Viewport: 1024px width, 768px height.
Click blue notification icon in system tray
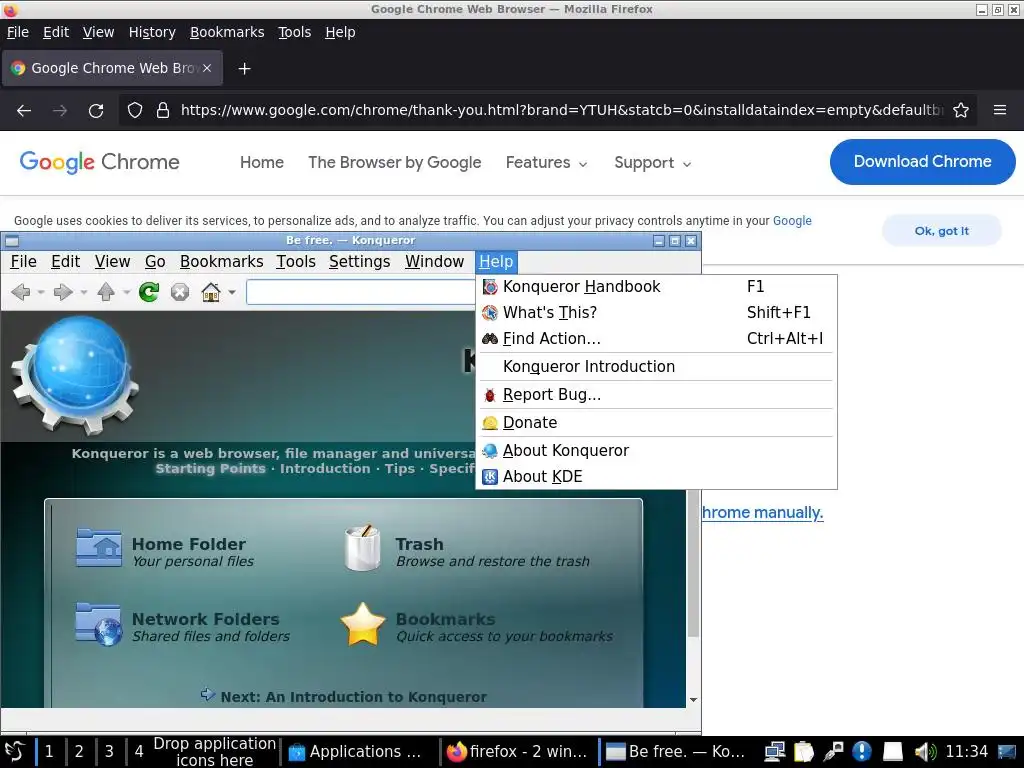[862, 752]
